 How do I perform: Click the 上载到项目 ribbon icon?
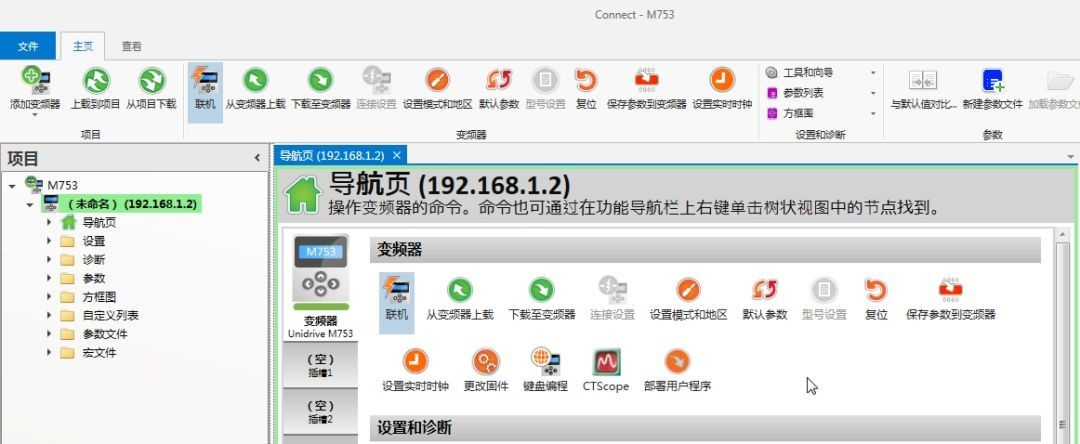(x=95, y=82)
